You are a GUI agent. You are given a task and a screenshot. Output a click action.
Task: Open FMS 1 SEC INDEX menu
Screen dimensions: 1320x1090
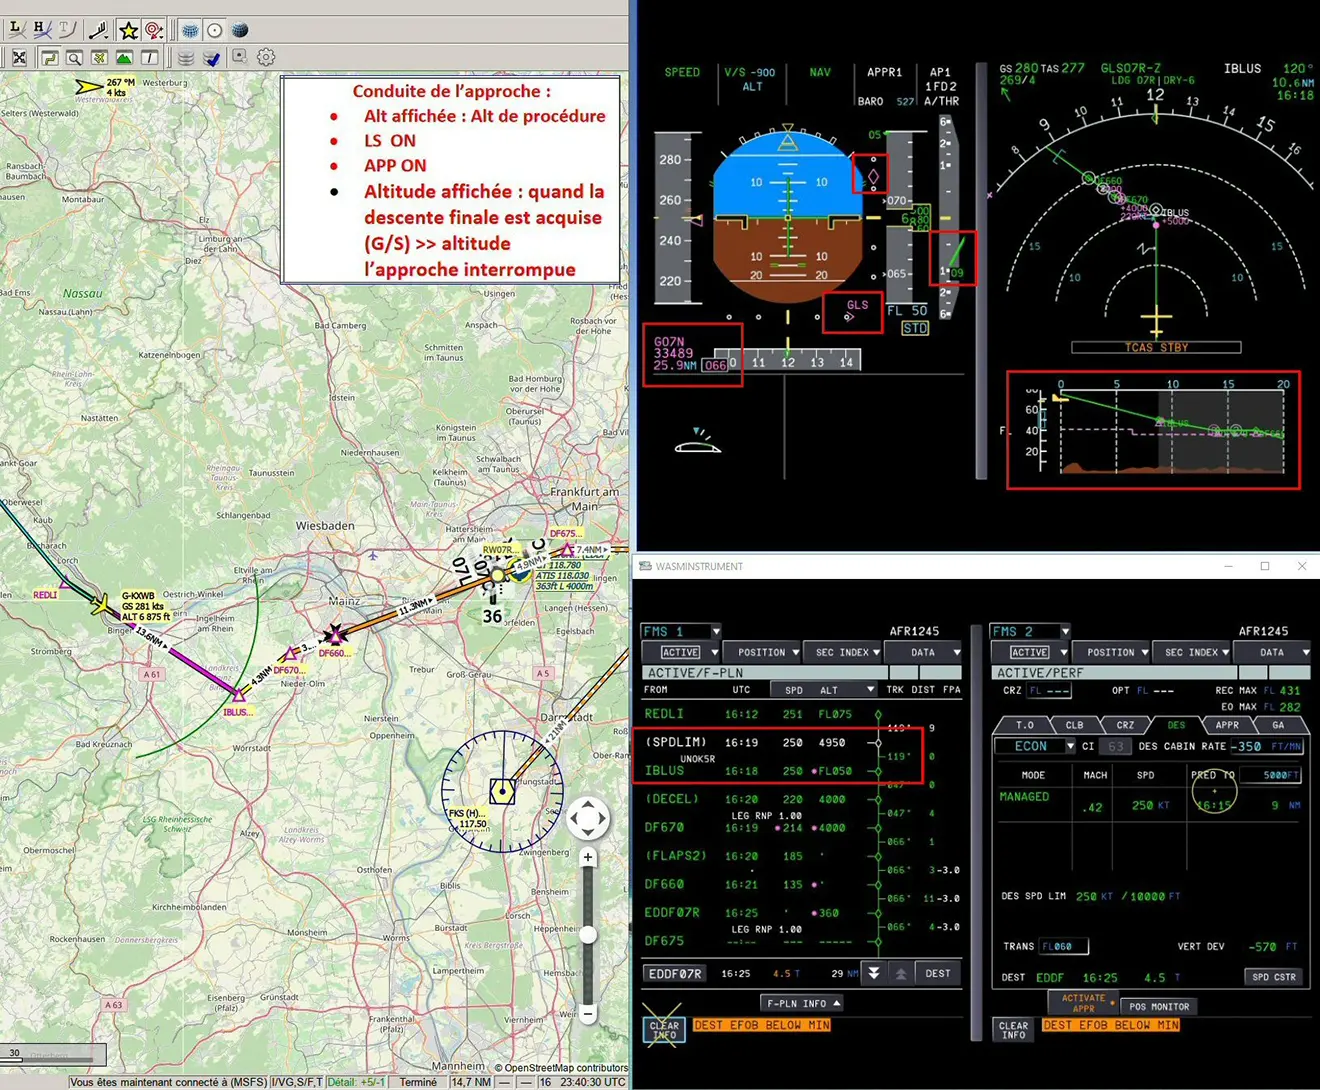pos(843,652)
